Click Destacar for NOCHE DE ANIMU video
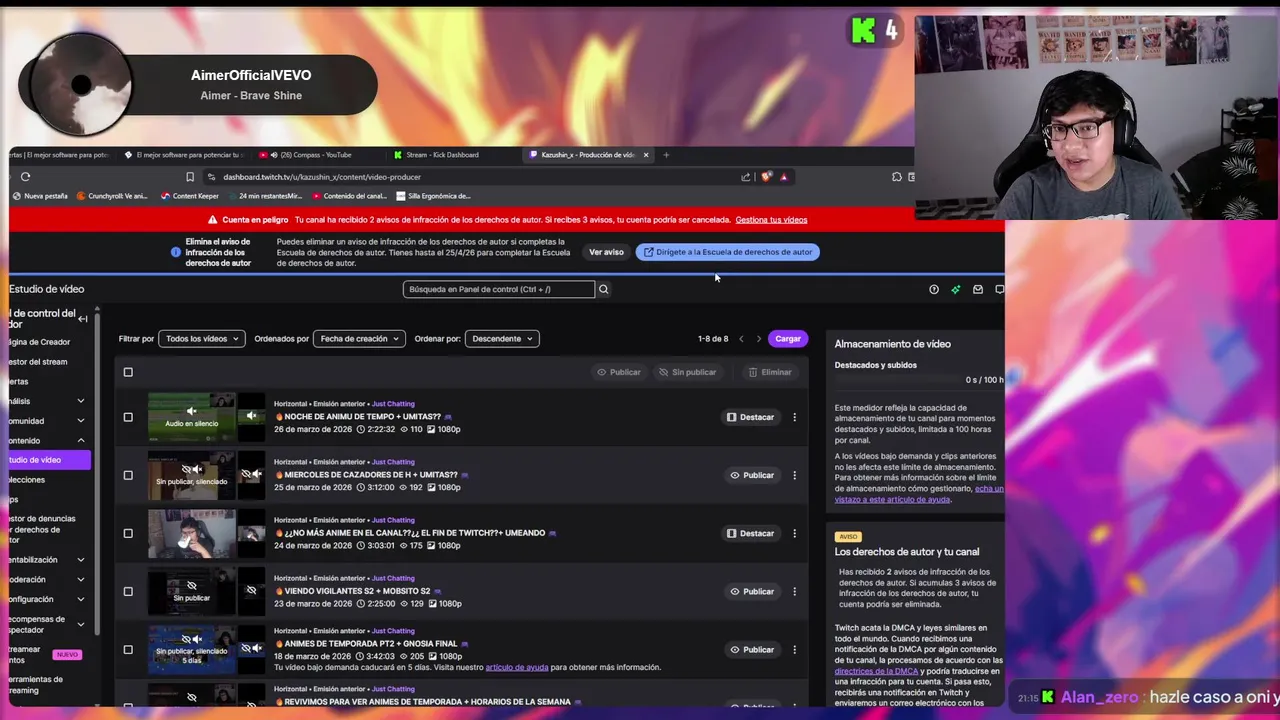The height and width of the screenshot is (720, 1280). pyautogui.click(x=750, y=417)
